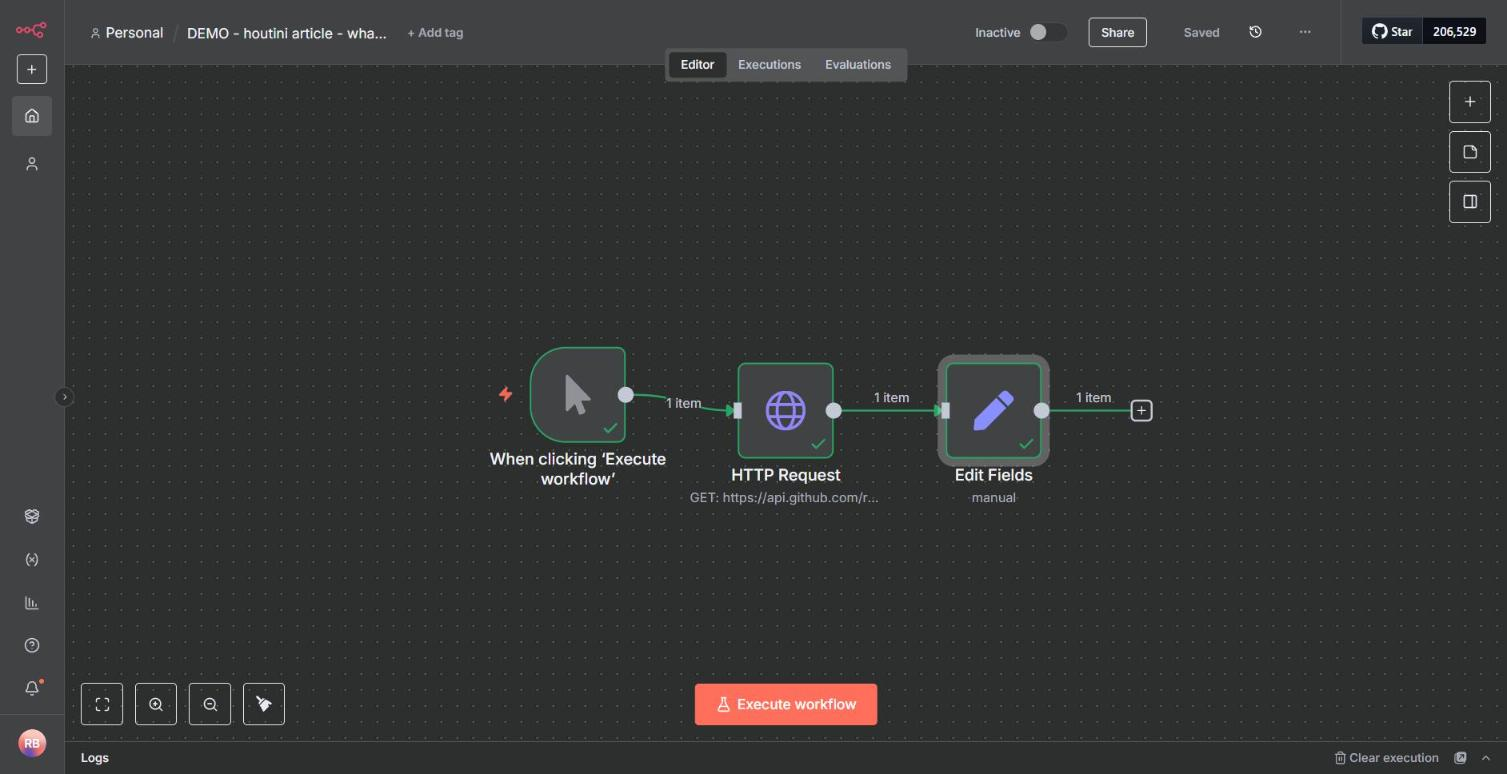This screenshot has width=1507, height=774.
Task: Open the Personal project breadcrumb
Action: 127,32
